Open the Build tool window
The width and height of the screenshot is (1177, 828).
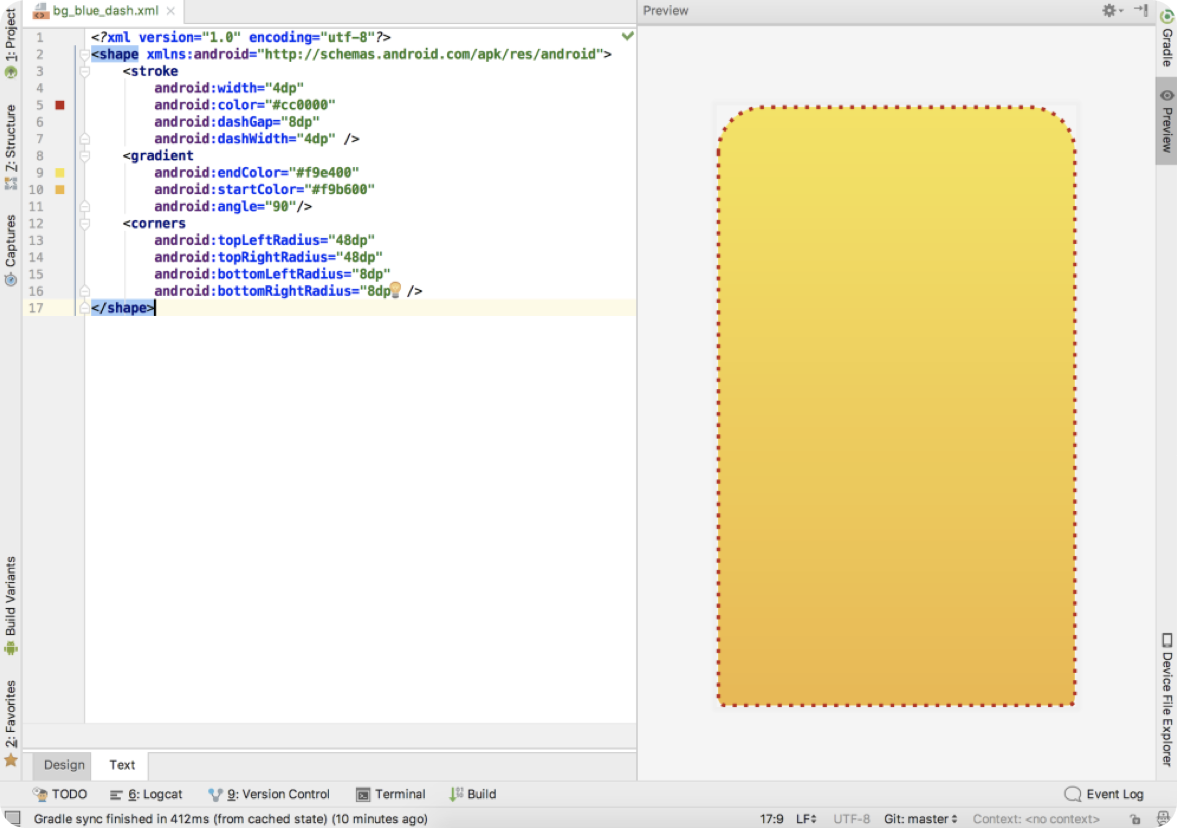[x=473, y=794]
